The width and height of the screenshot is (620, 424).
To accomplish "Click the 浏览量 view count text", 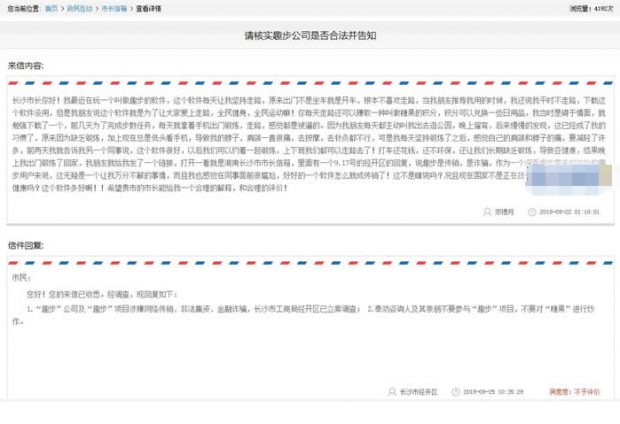I will coord(591,9).
